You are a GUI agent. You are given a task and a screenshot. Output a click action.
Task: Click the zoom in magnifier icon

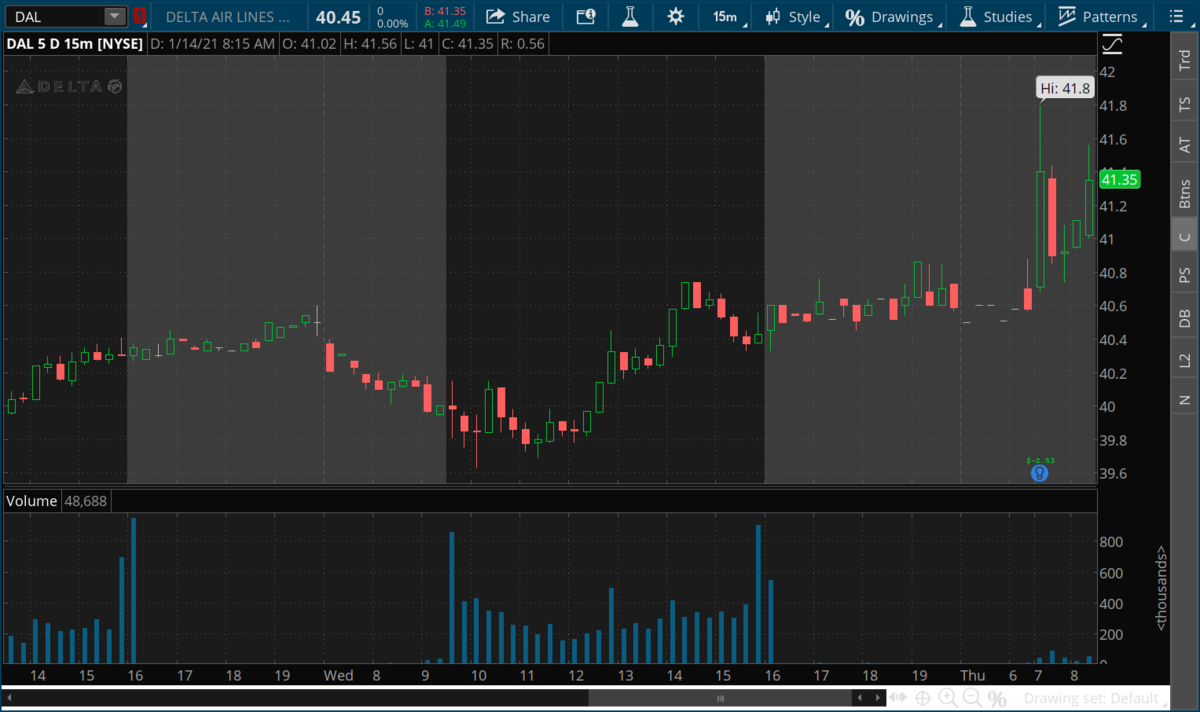point(946,698)
